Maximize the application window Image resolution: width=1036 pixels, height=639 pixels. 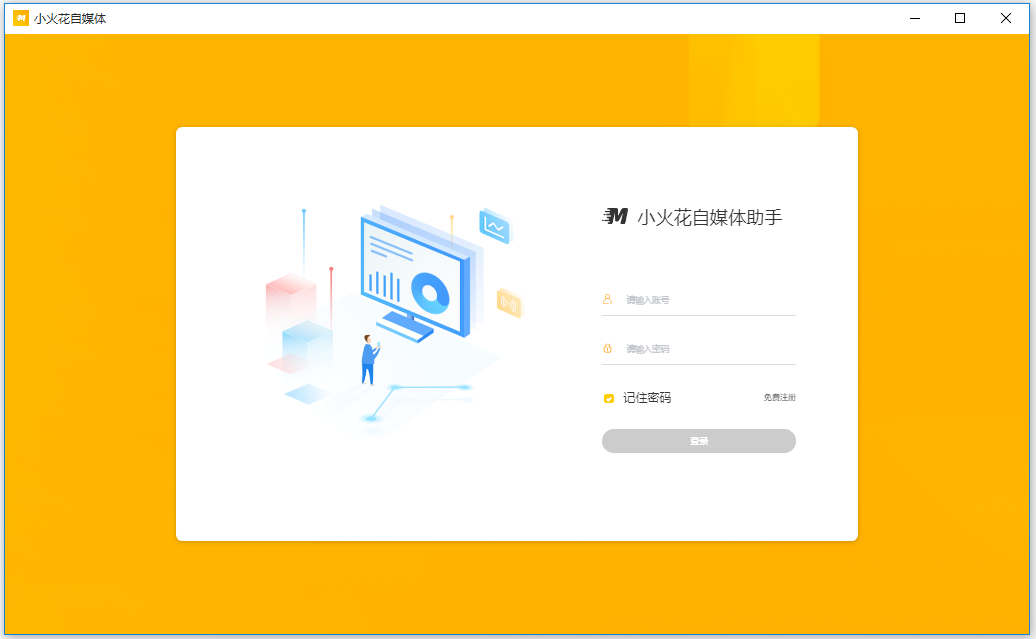click(959, 18)
